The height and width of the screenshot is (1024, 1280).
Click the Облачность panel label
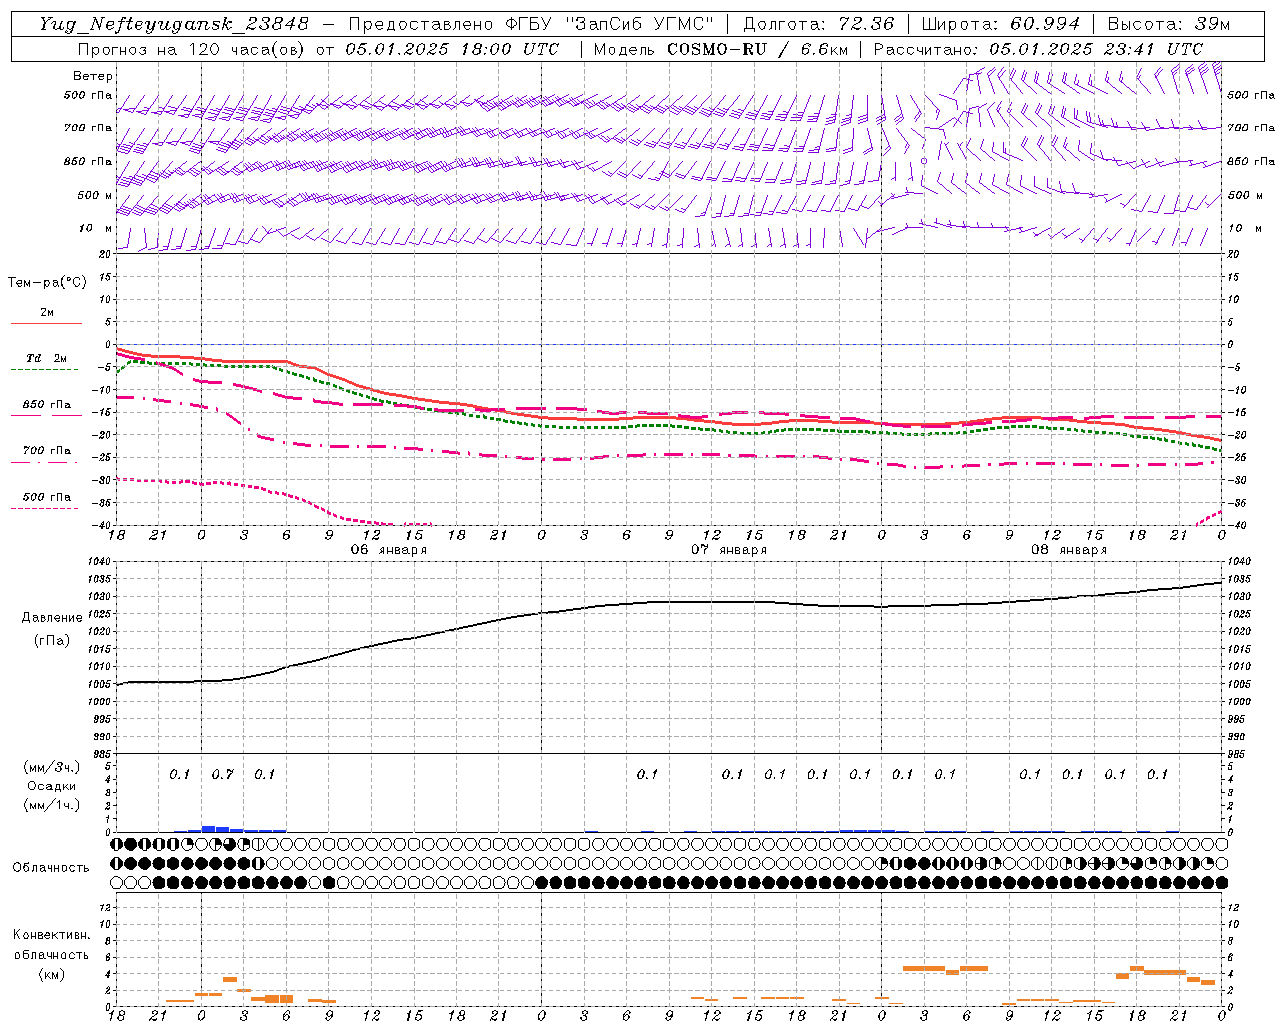[x=51, y=867]
